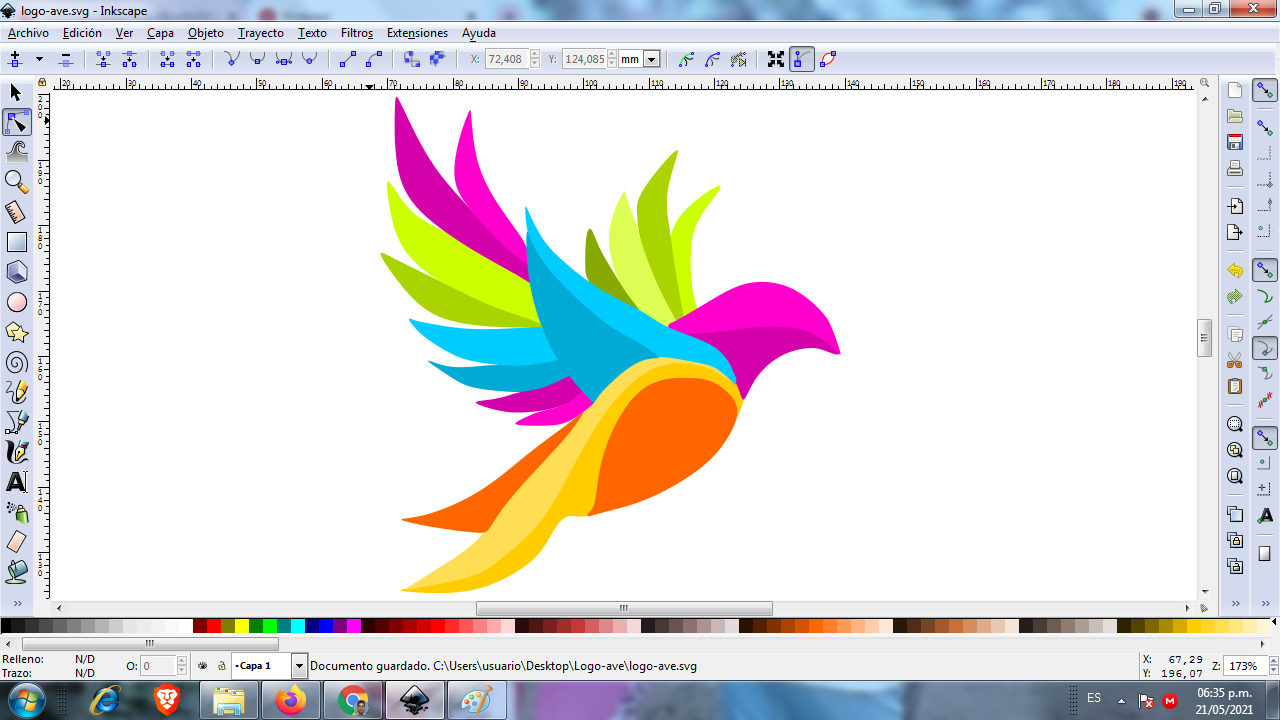Screen dimensions: 1280x720
Task: Select the Tweak tool
Action: click(x=16, y=152)
